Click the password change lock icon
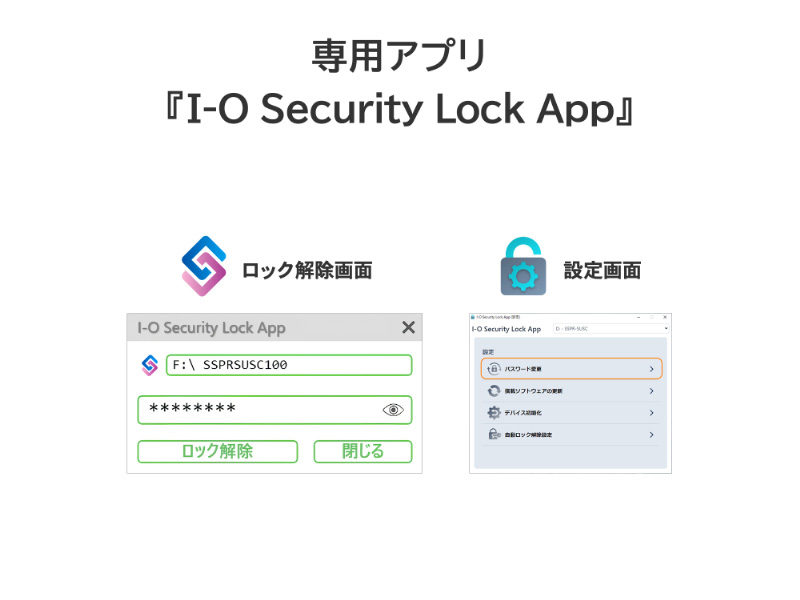 (x=493, y=368)
